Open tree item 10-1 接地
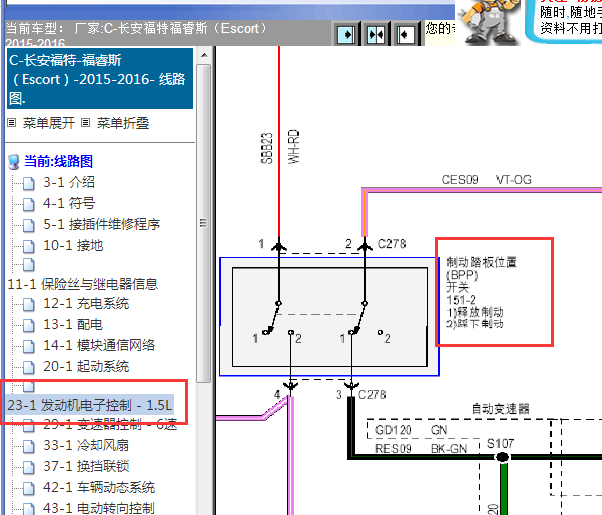This screenshot has width=602, height=515. [73, 245]
